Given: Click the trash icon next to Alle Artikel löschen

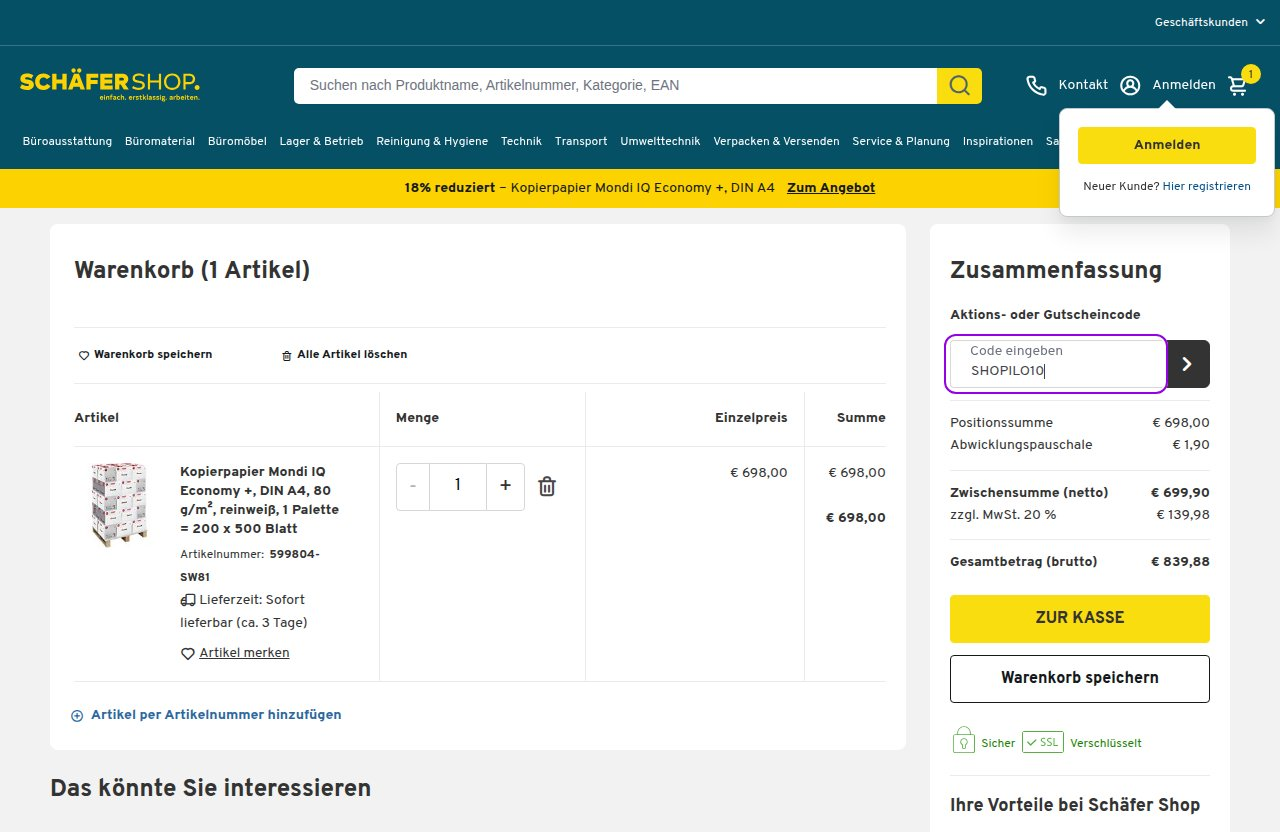Looking at the screenshot, I should click(x=287, y=355).
